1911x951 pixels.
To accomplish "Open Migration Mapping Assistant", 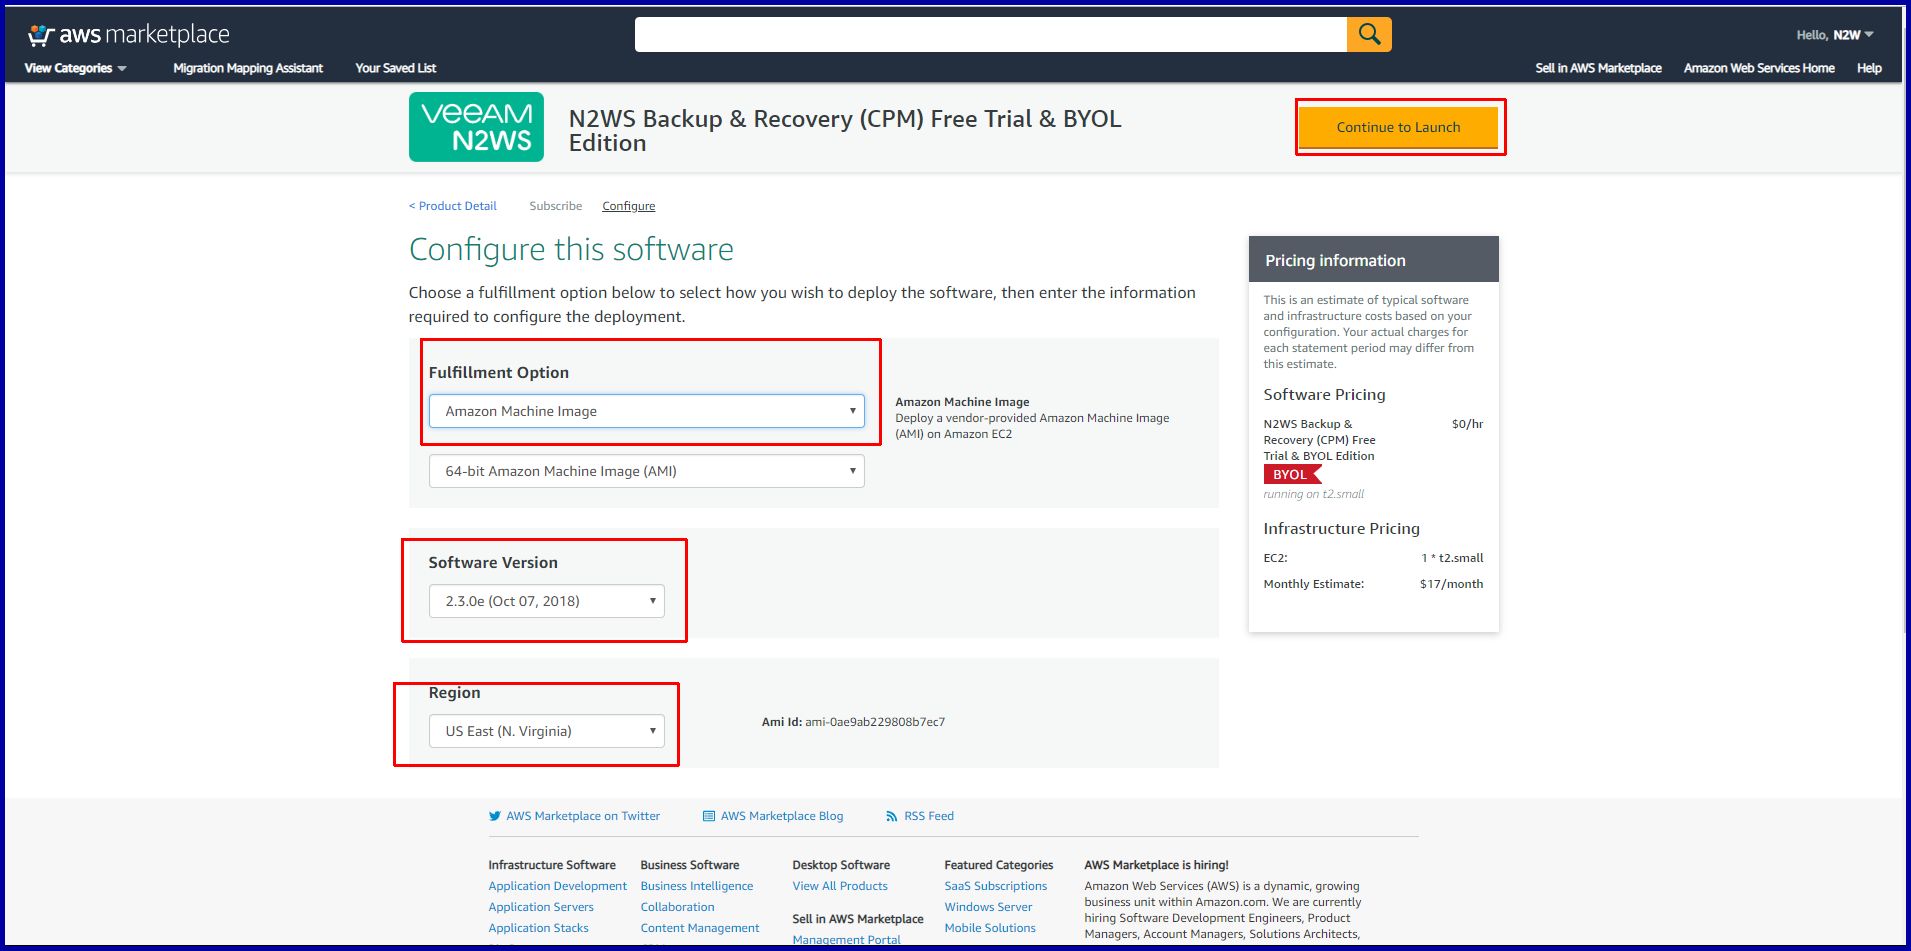I will tap(248, 68).
